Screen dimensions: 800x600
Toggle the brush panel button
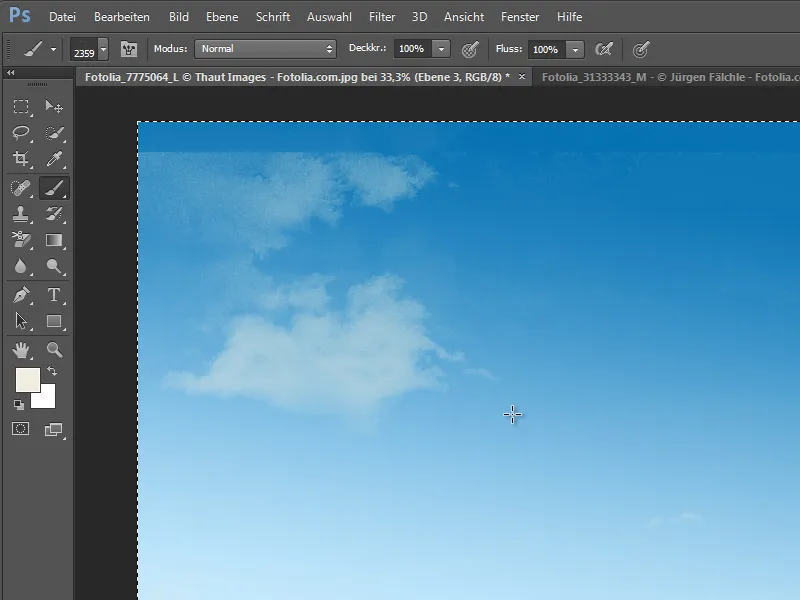click(129, 49)
